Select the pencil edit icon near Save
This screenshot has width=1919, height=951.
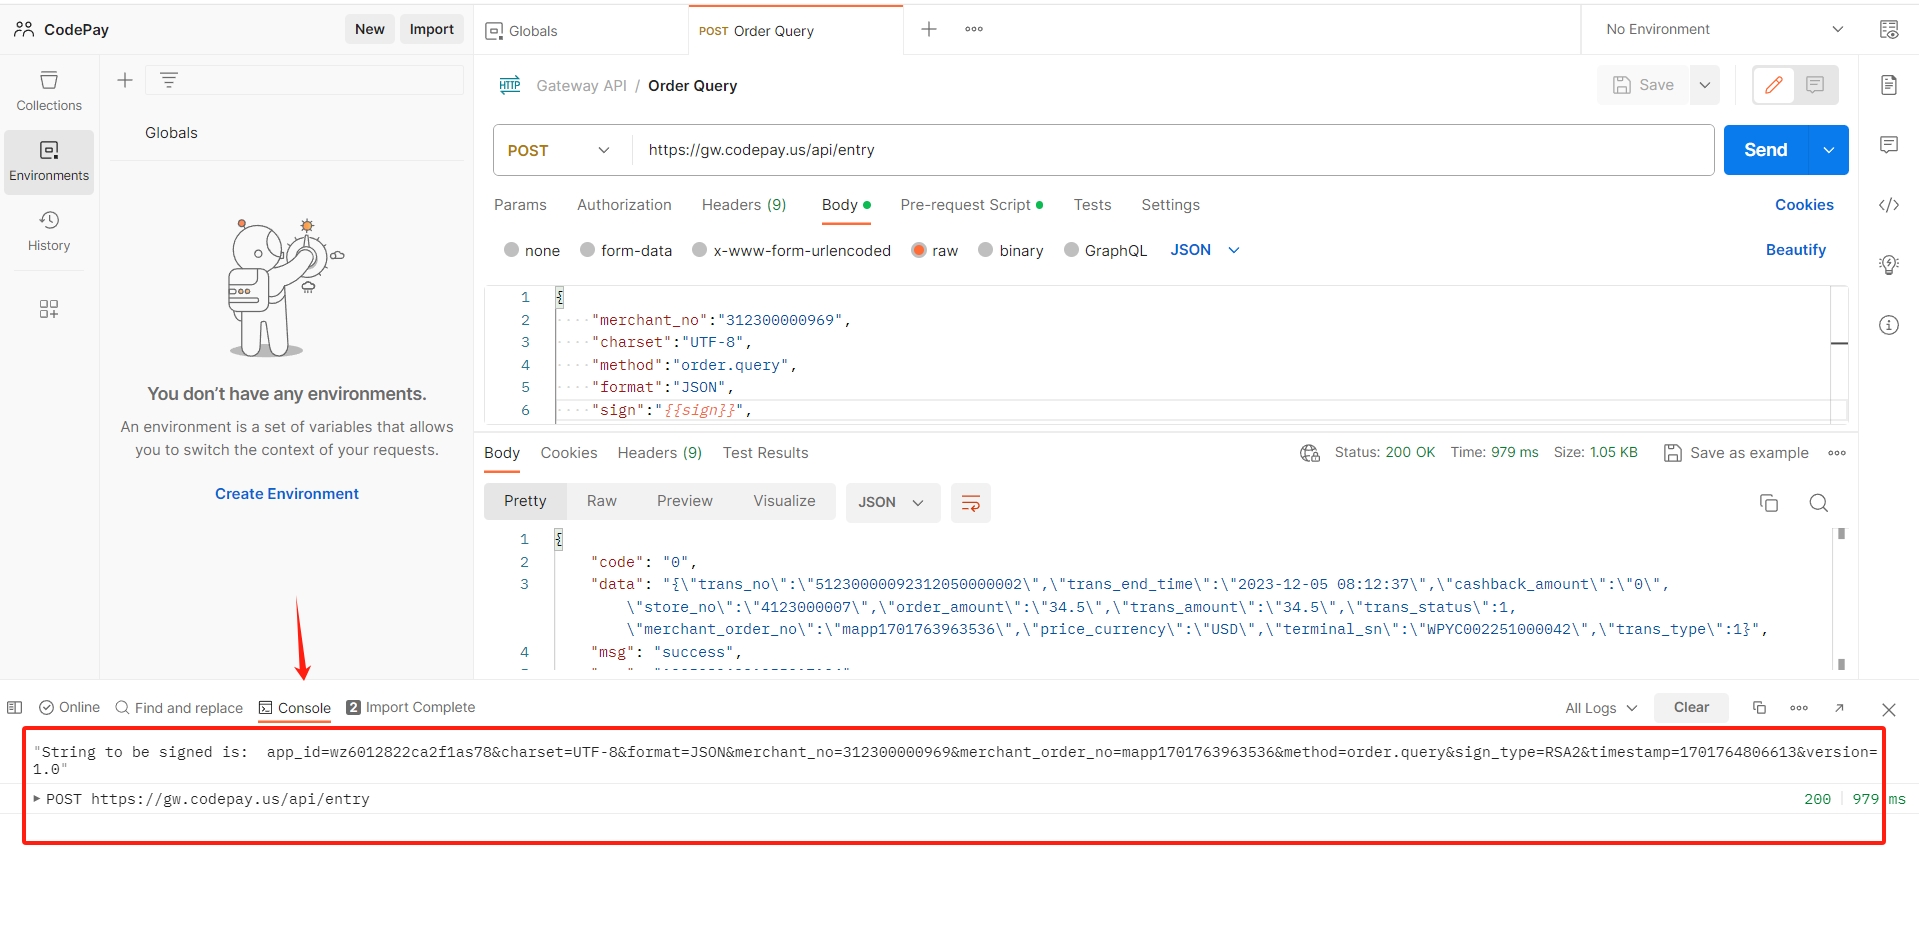(x=1774, y=85)
